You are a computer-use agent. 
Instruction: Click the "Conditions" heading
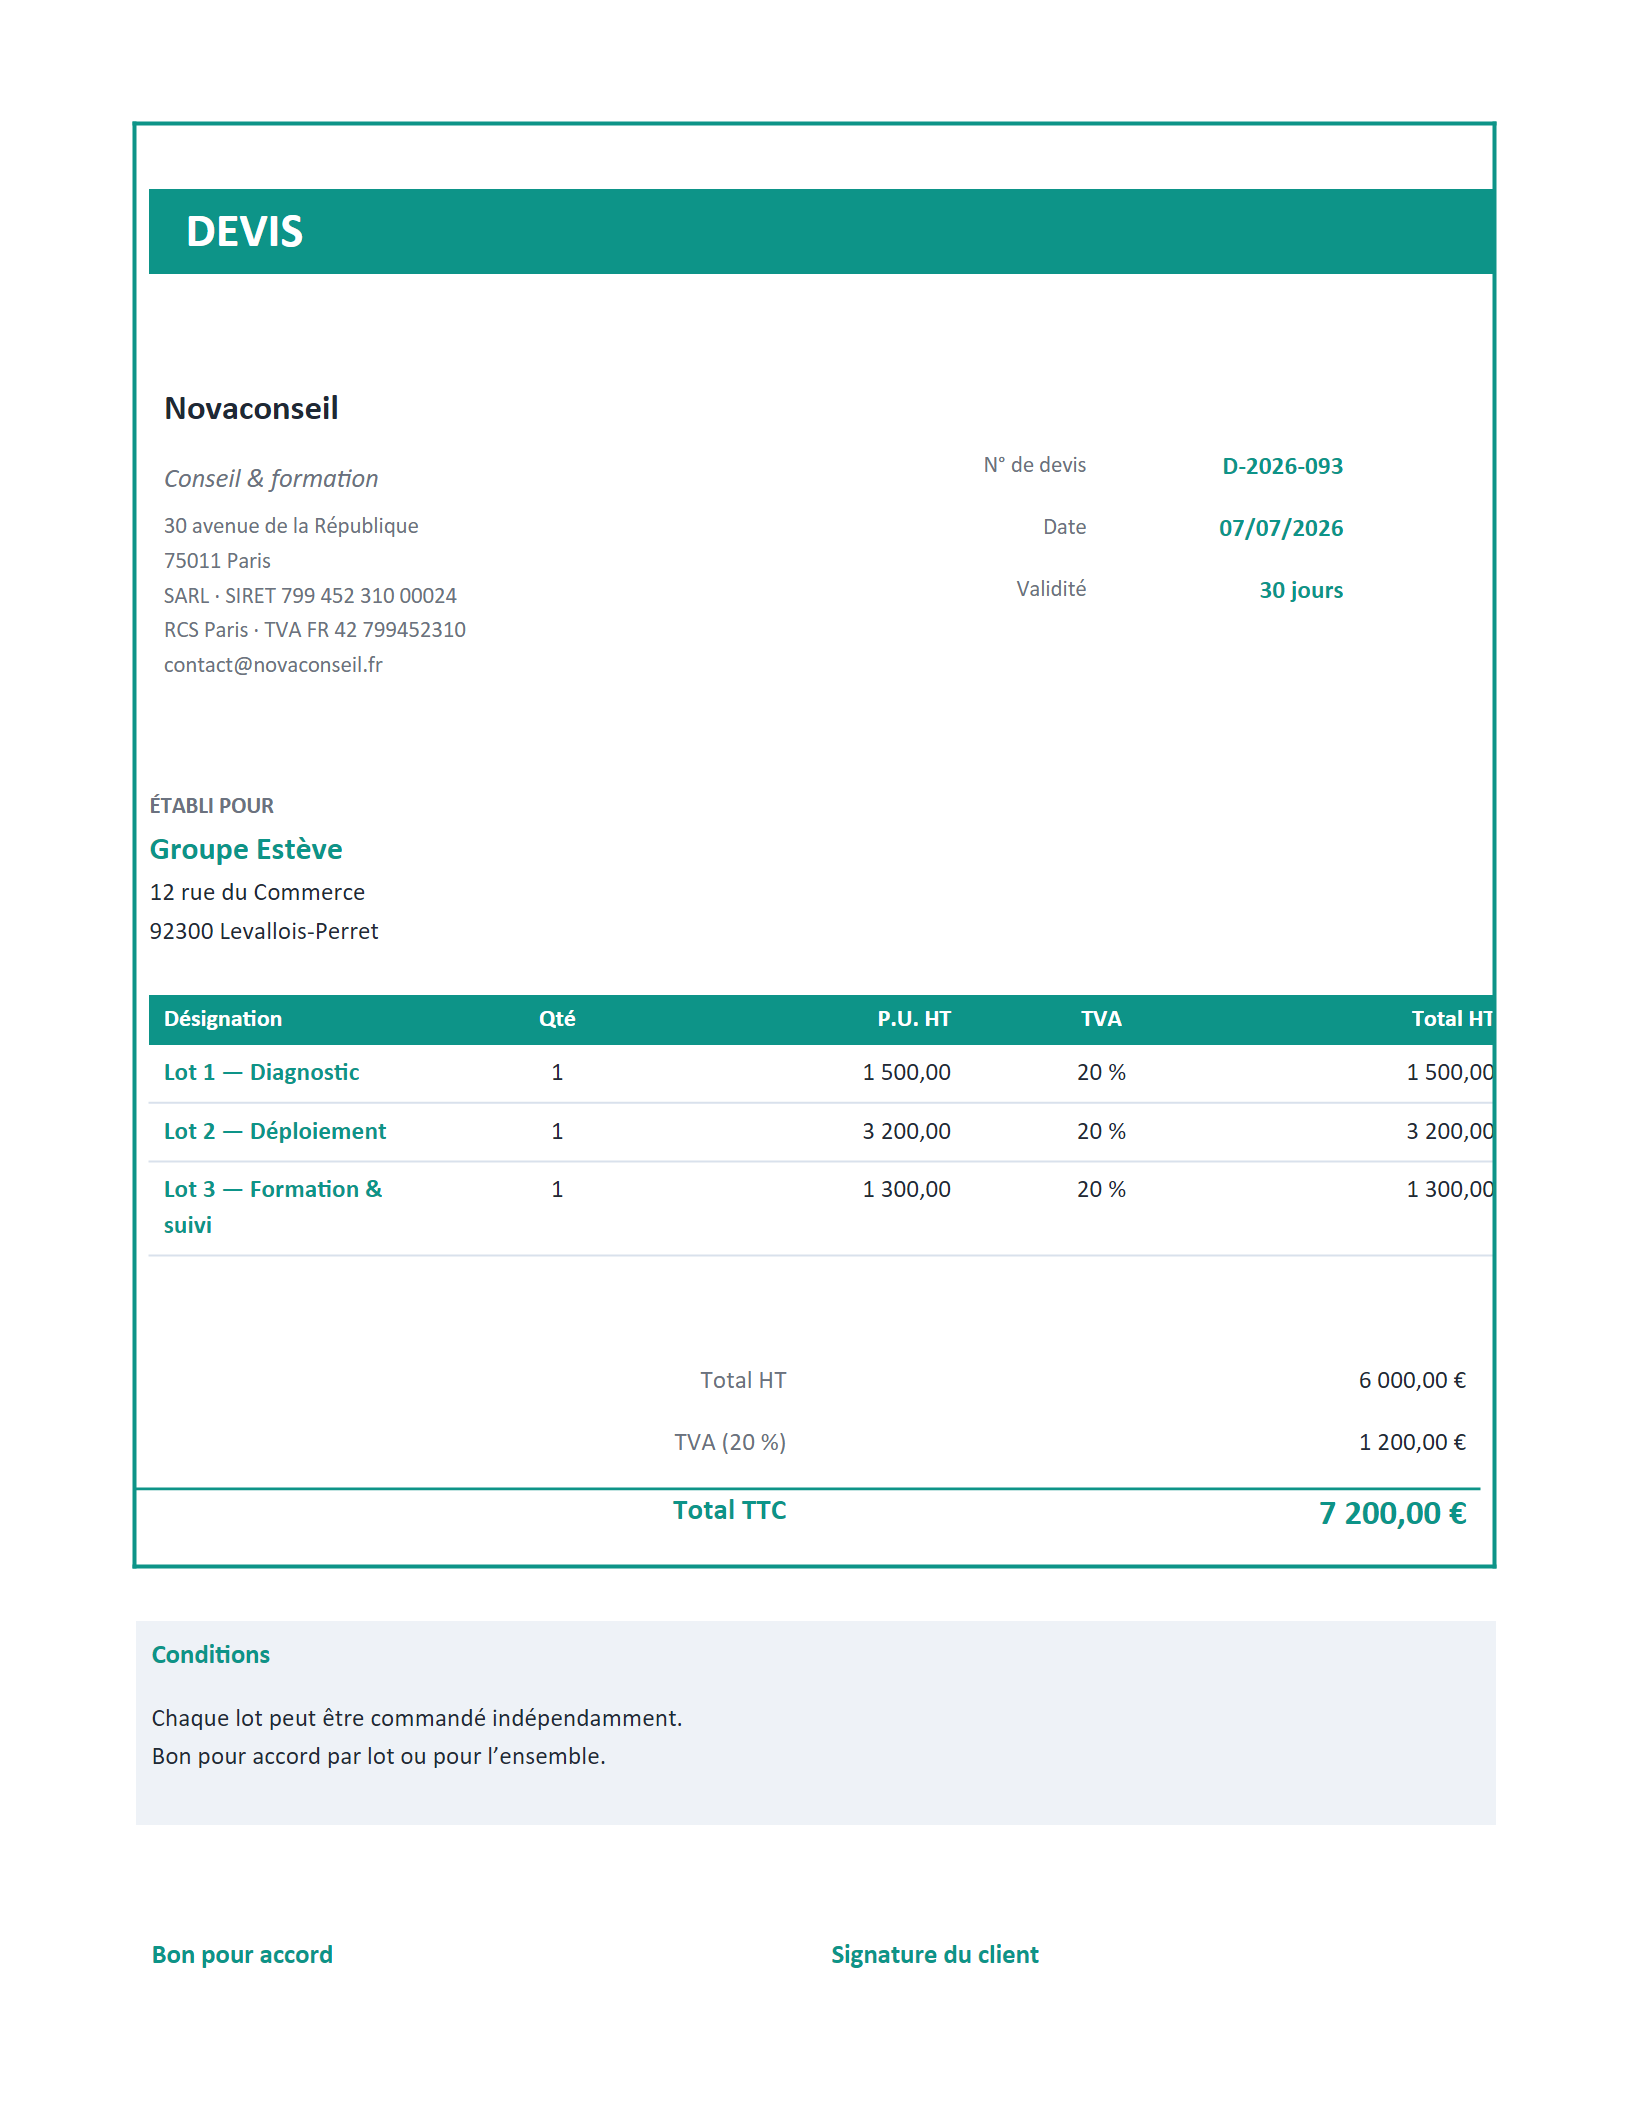pos(210,1655)
